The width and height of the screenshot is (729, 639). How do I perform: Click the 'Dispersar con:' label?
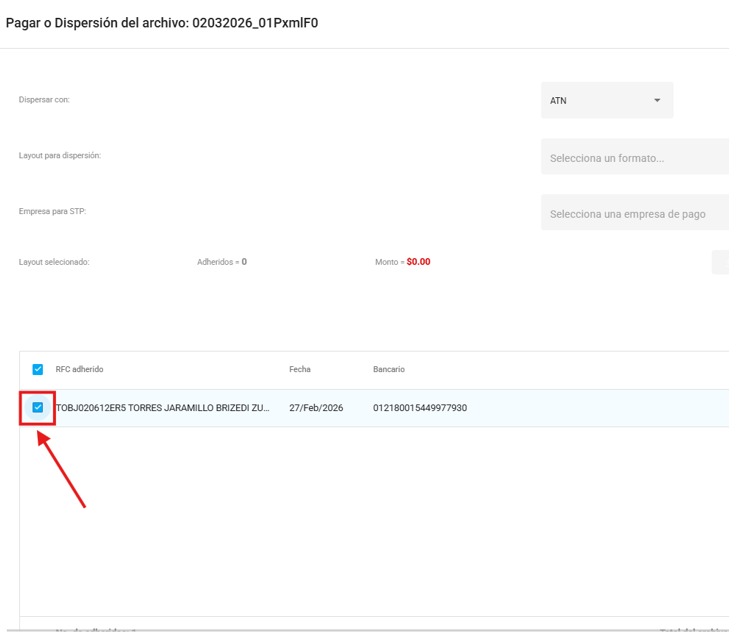44,100
